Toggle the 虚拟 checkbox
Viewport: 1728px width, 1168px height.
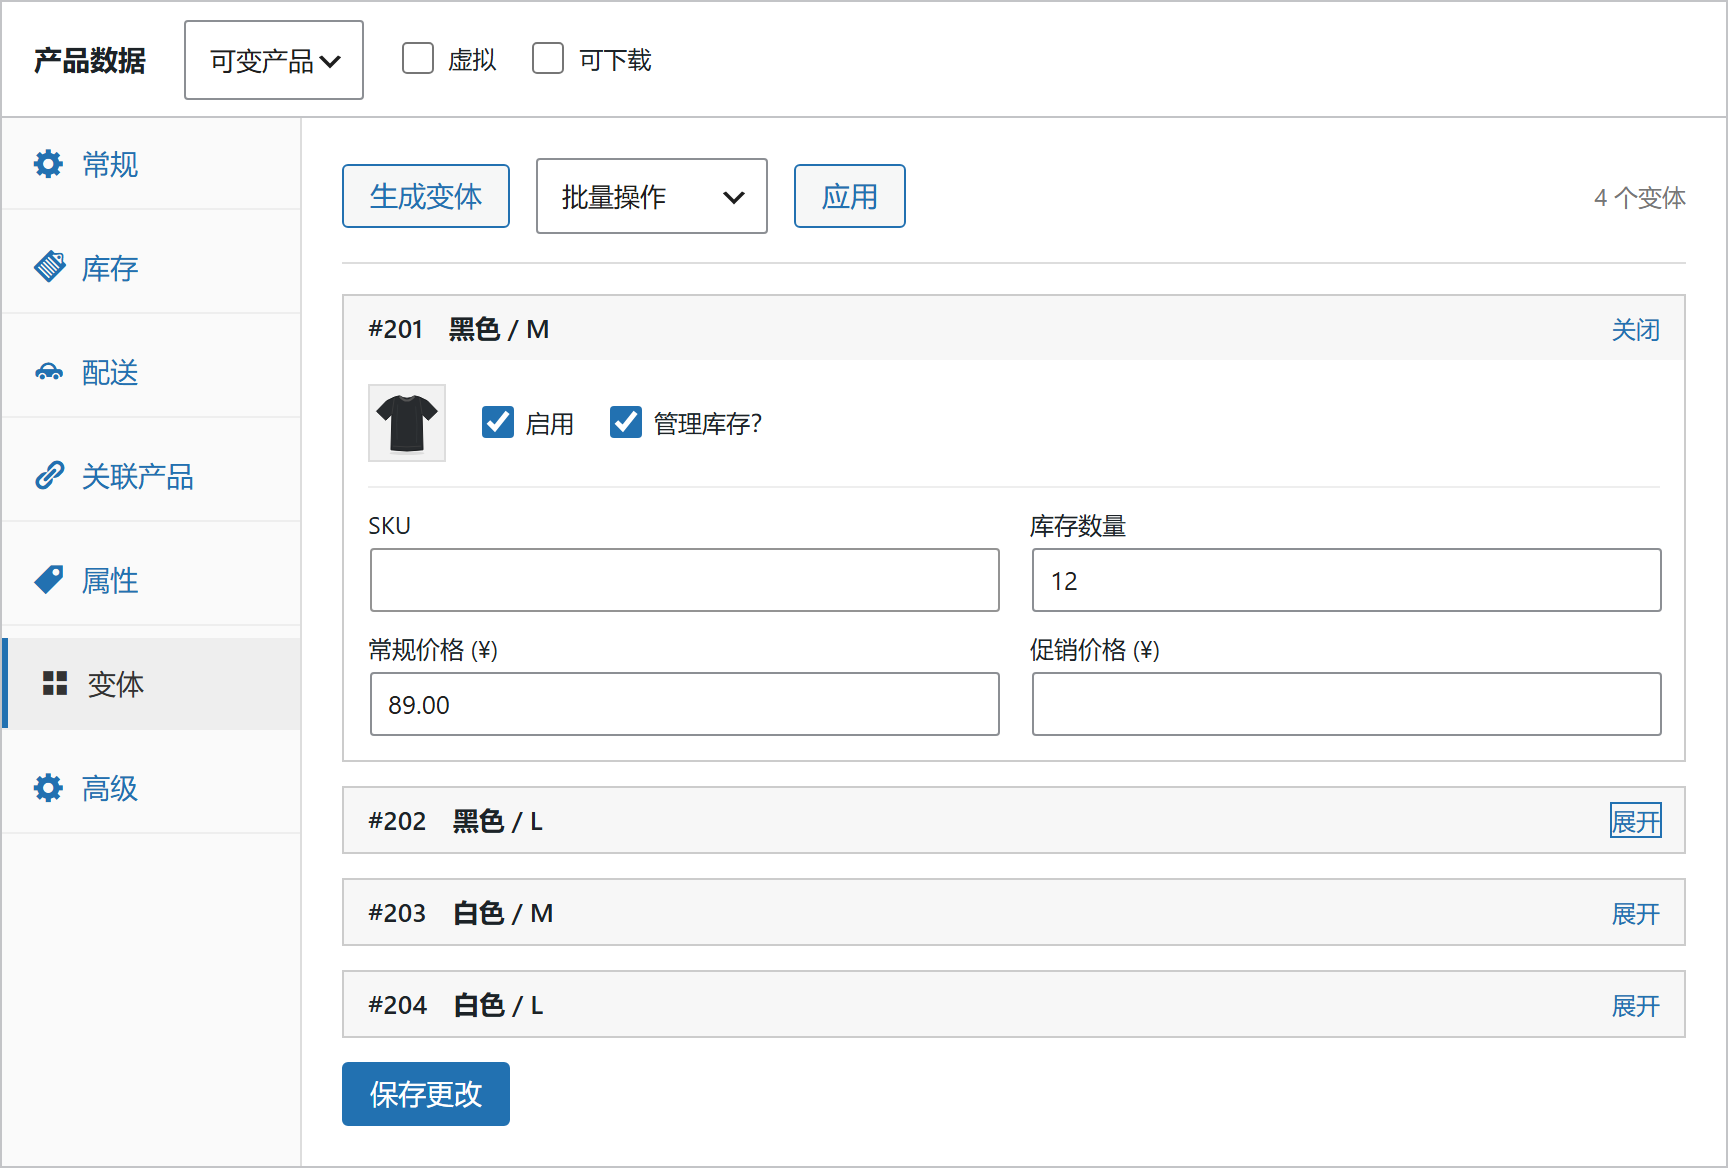[418, 58]
